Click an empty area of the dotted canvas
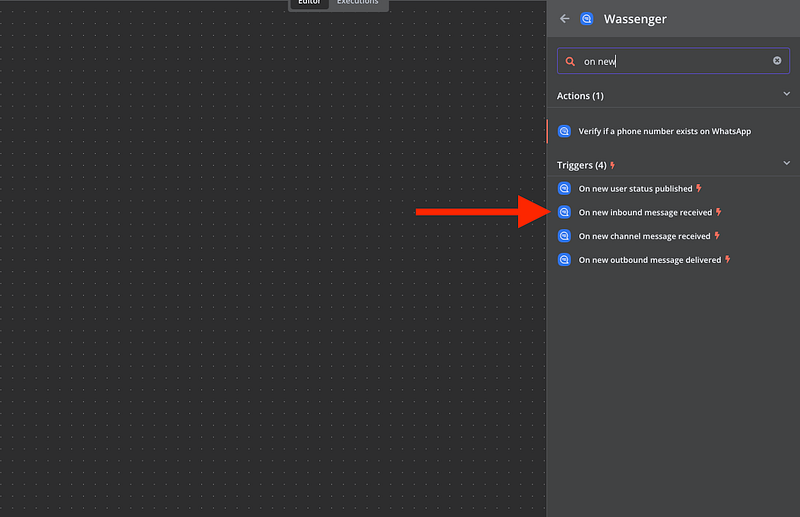This screenshot has width=800, height=517. (250, 300)
